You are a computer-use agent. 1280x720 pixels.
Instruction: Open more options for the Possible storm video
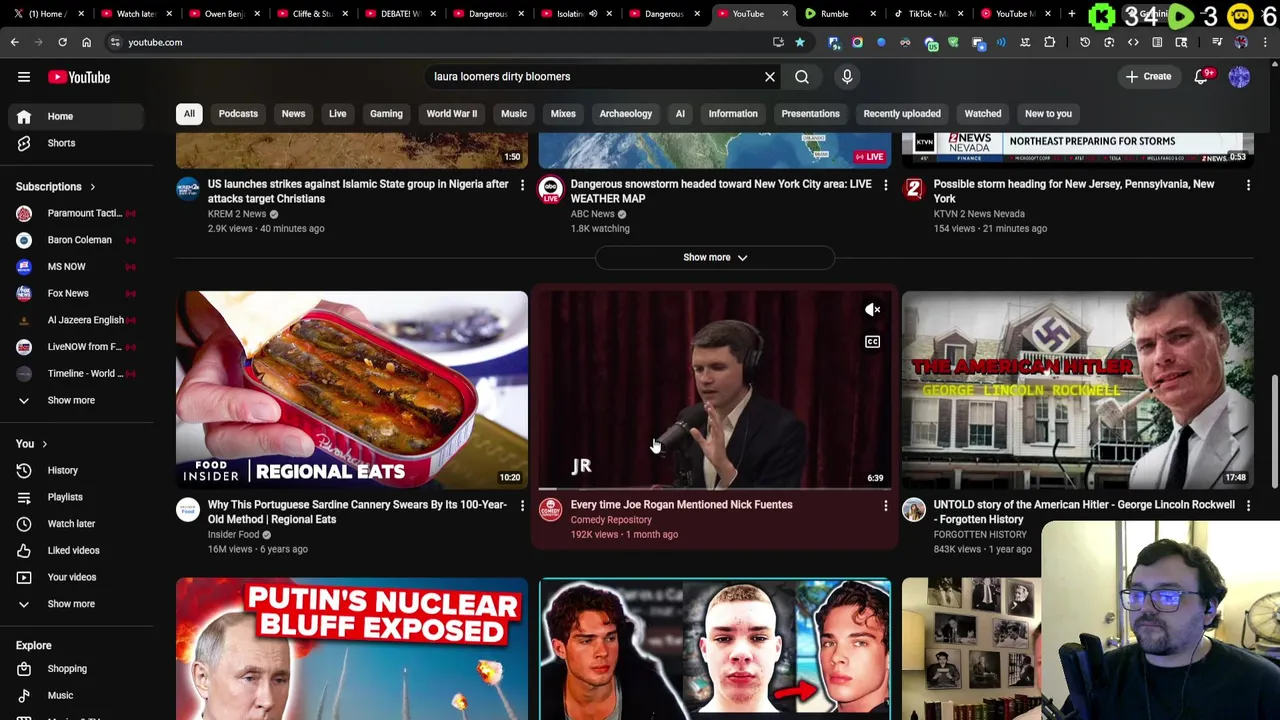coord(1248,185)
